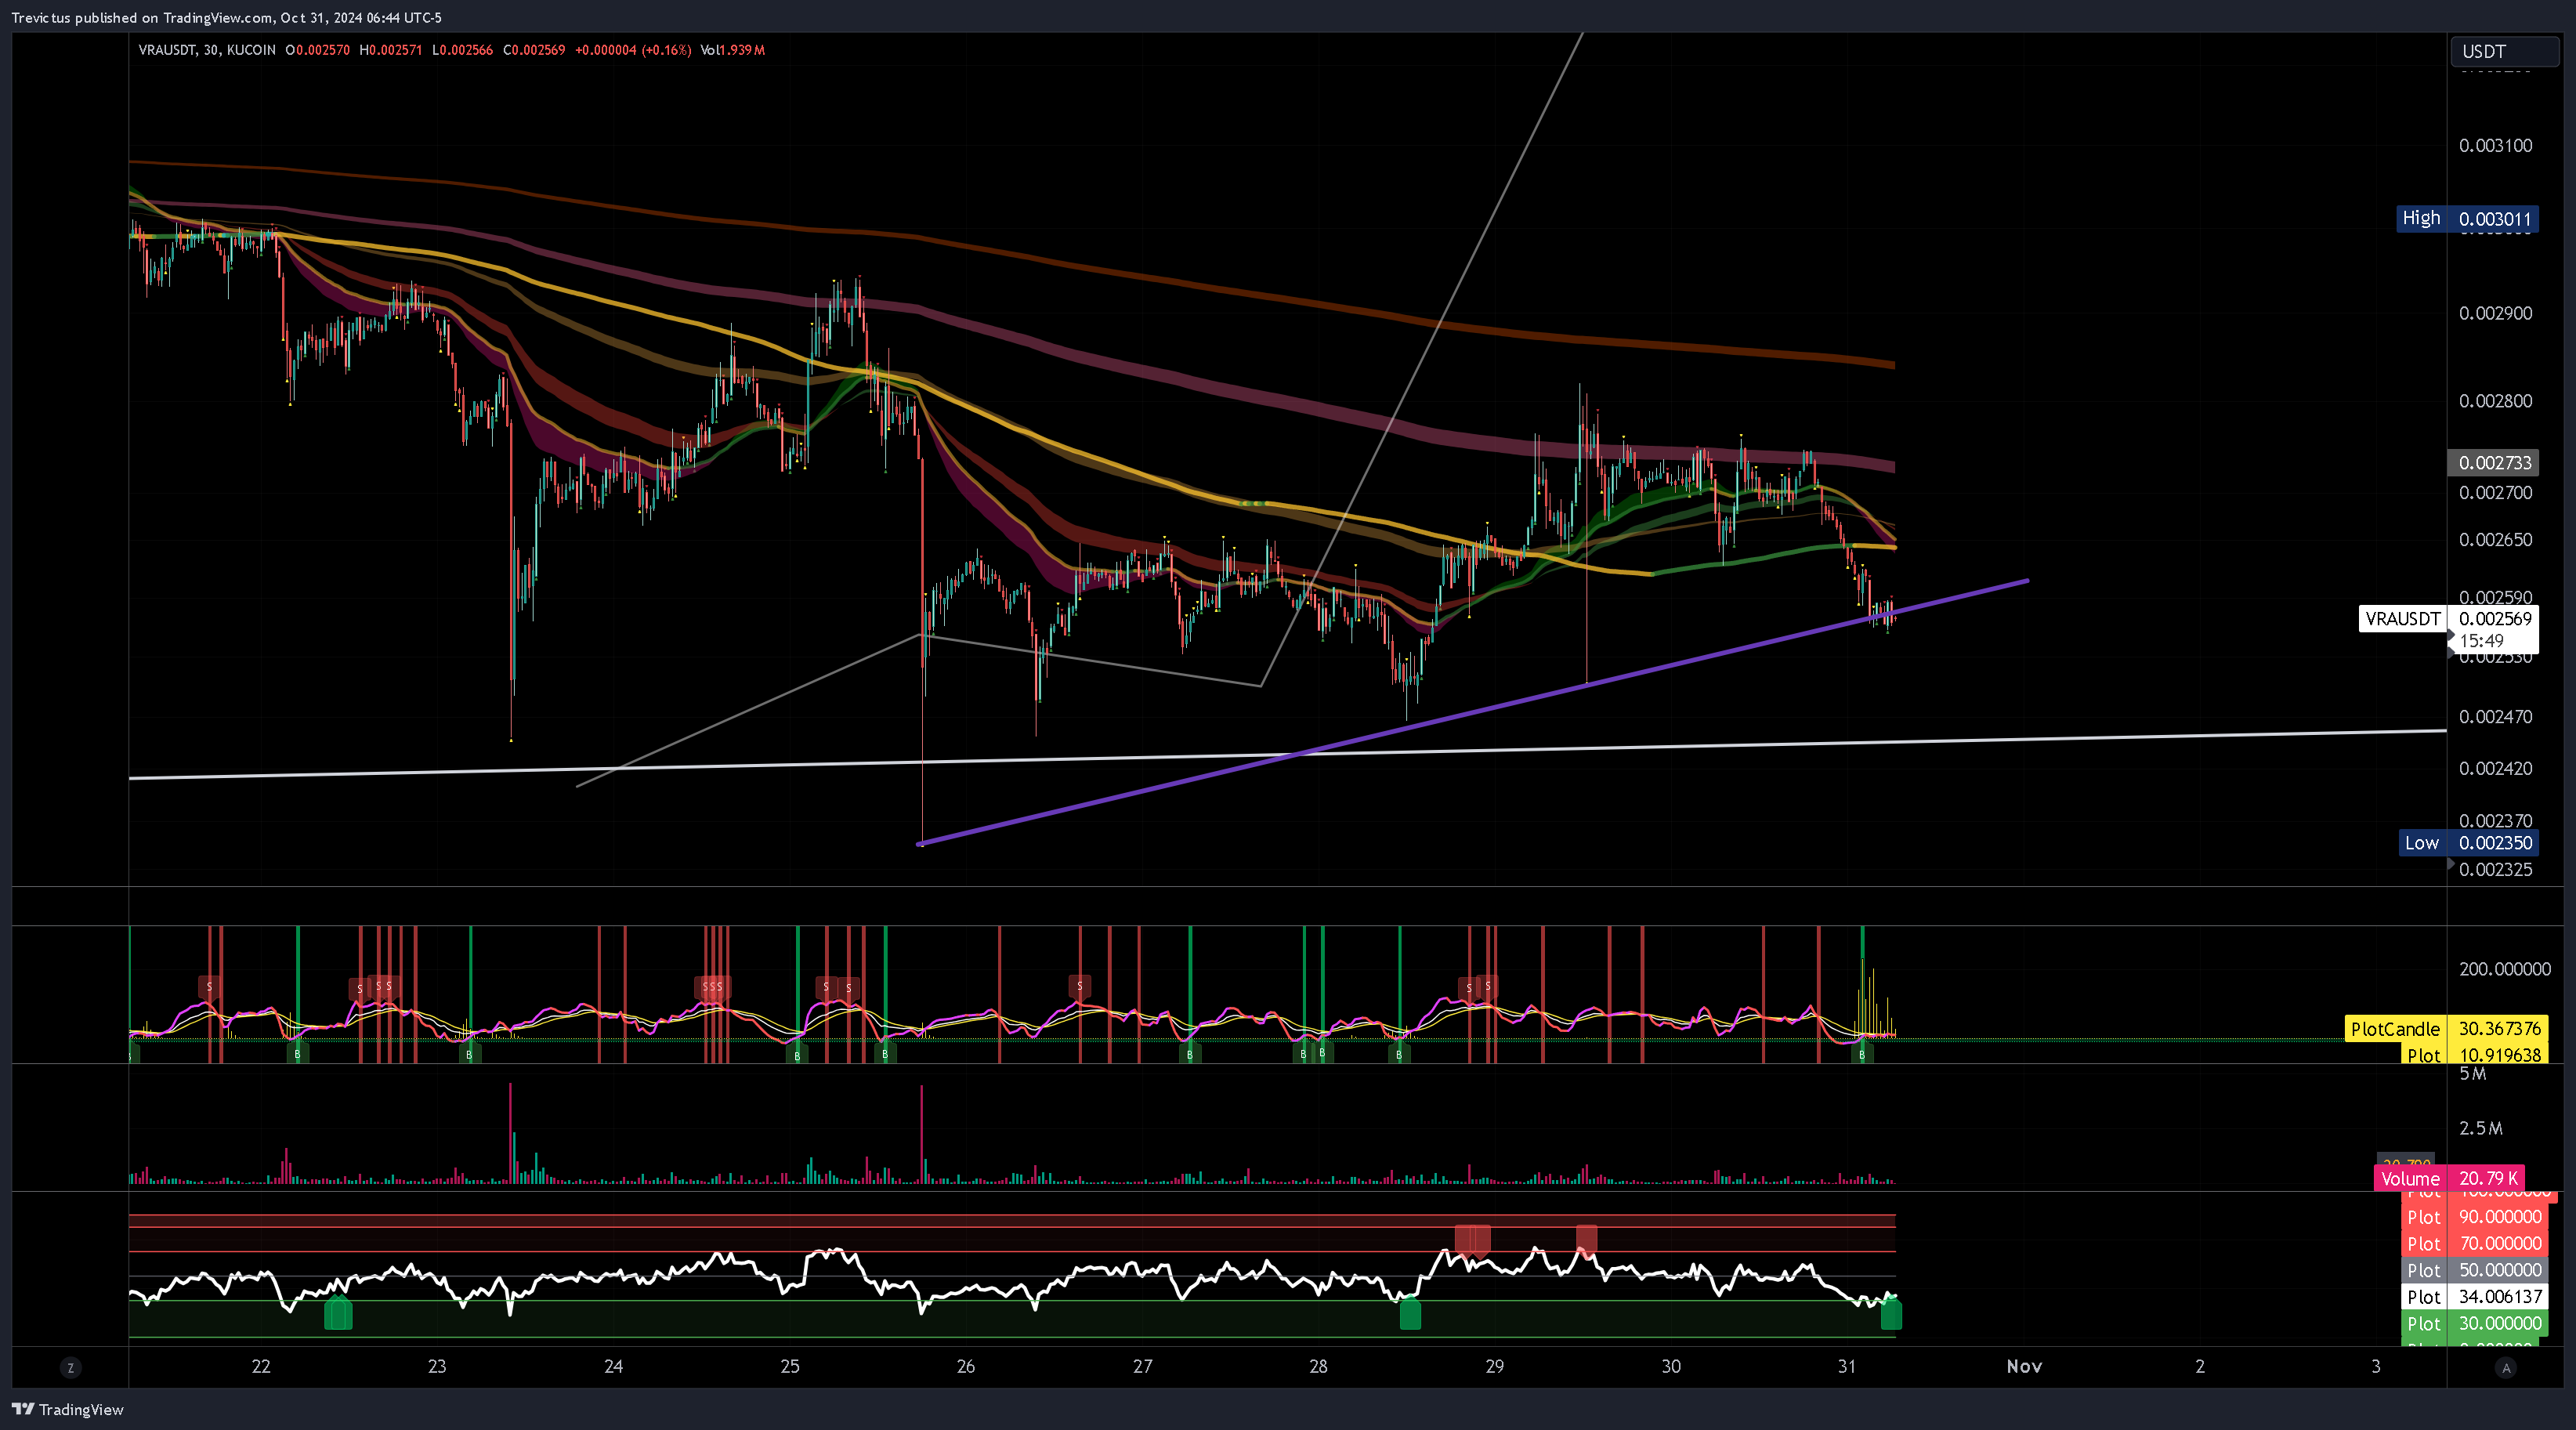This screenshot has width=2576, height=1430.
Task: Click the 0.002800 price scale tick
Action: point(2495,401)
